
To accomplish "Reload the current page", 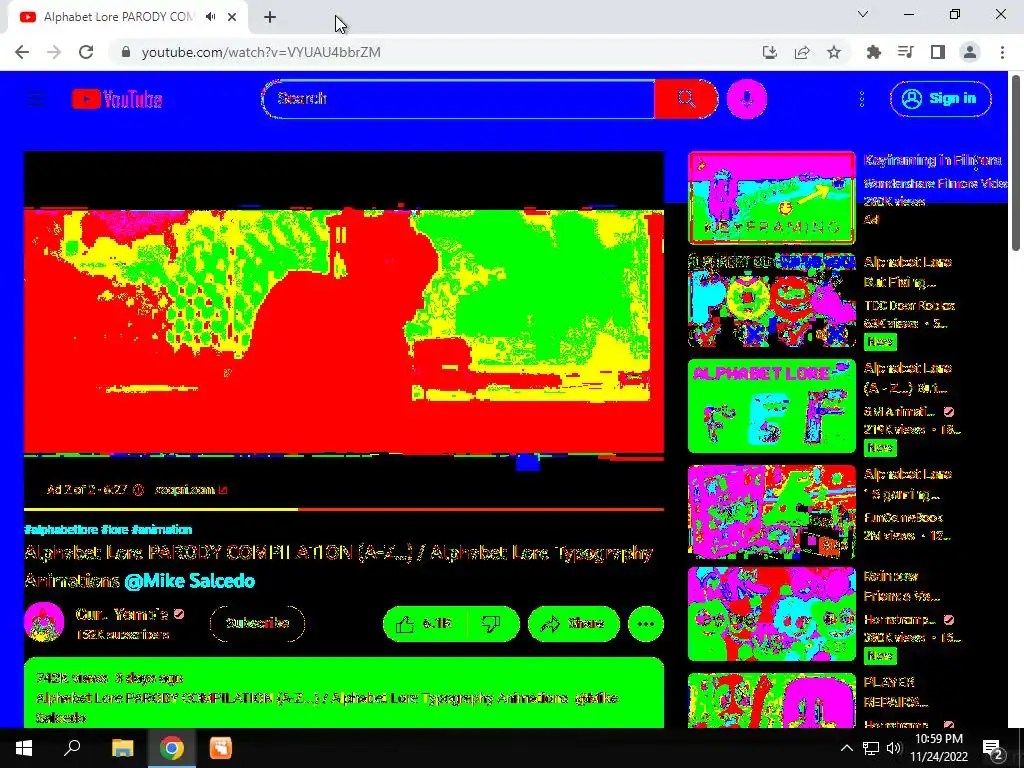I will pos(86,52).
